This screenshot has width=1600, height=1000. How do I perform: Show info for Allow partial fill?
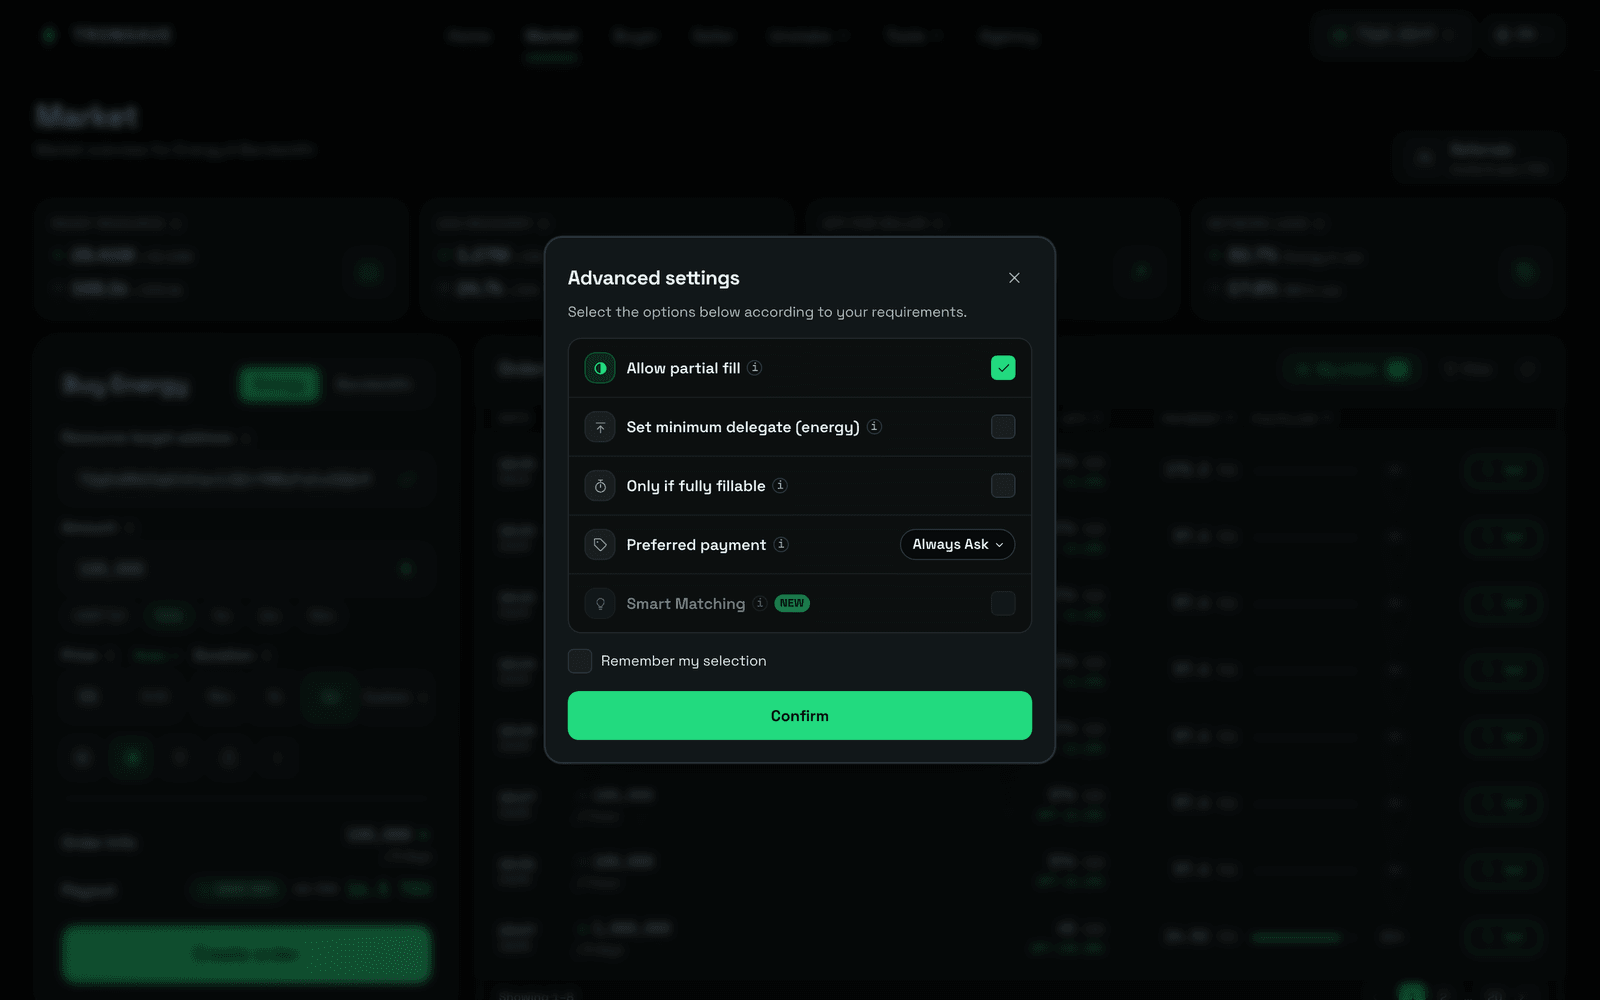755,368
